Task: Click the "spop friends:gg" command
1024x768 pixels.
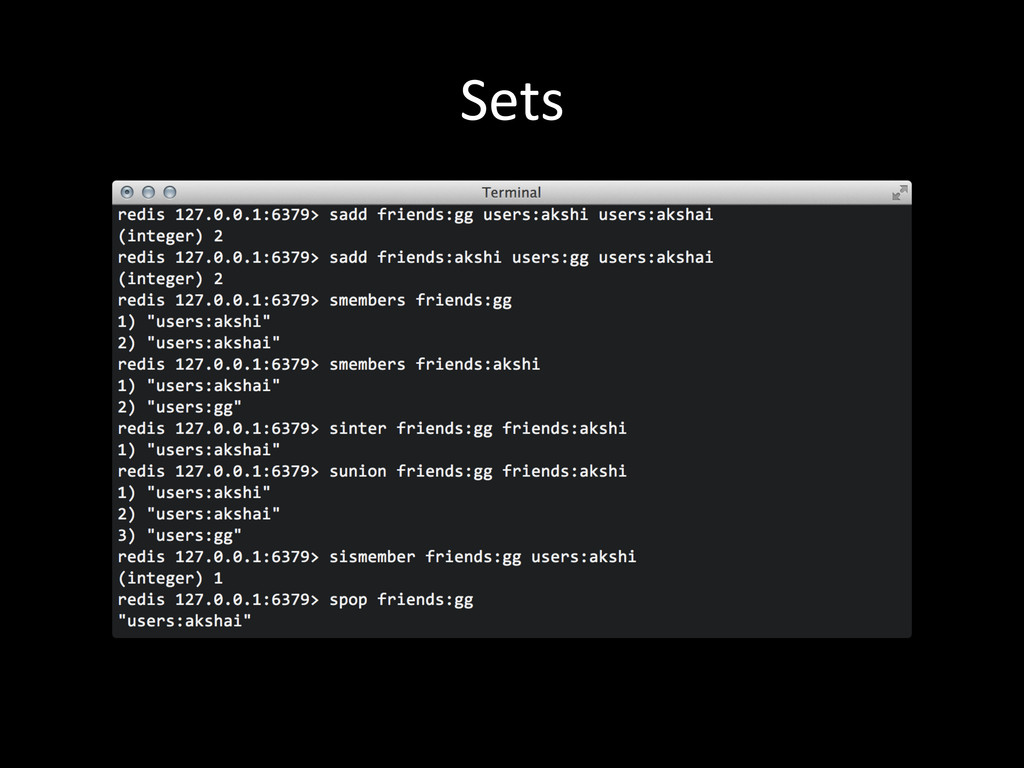Action: pos(400,600)
